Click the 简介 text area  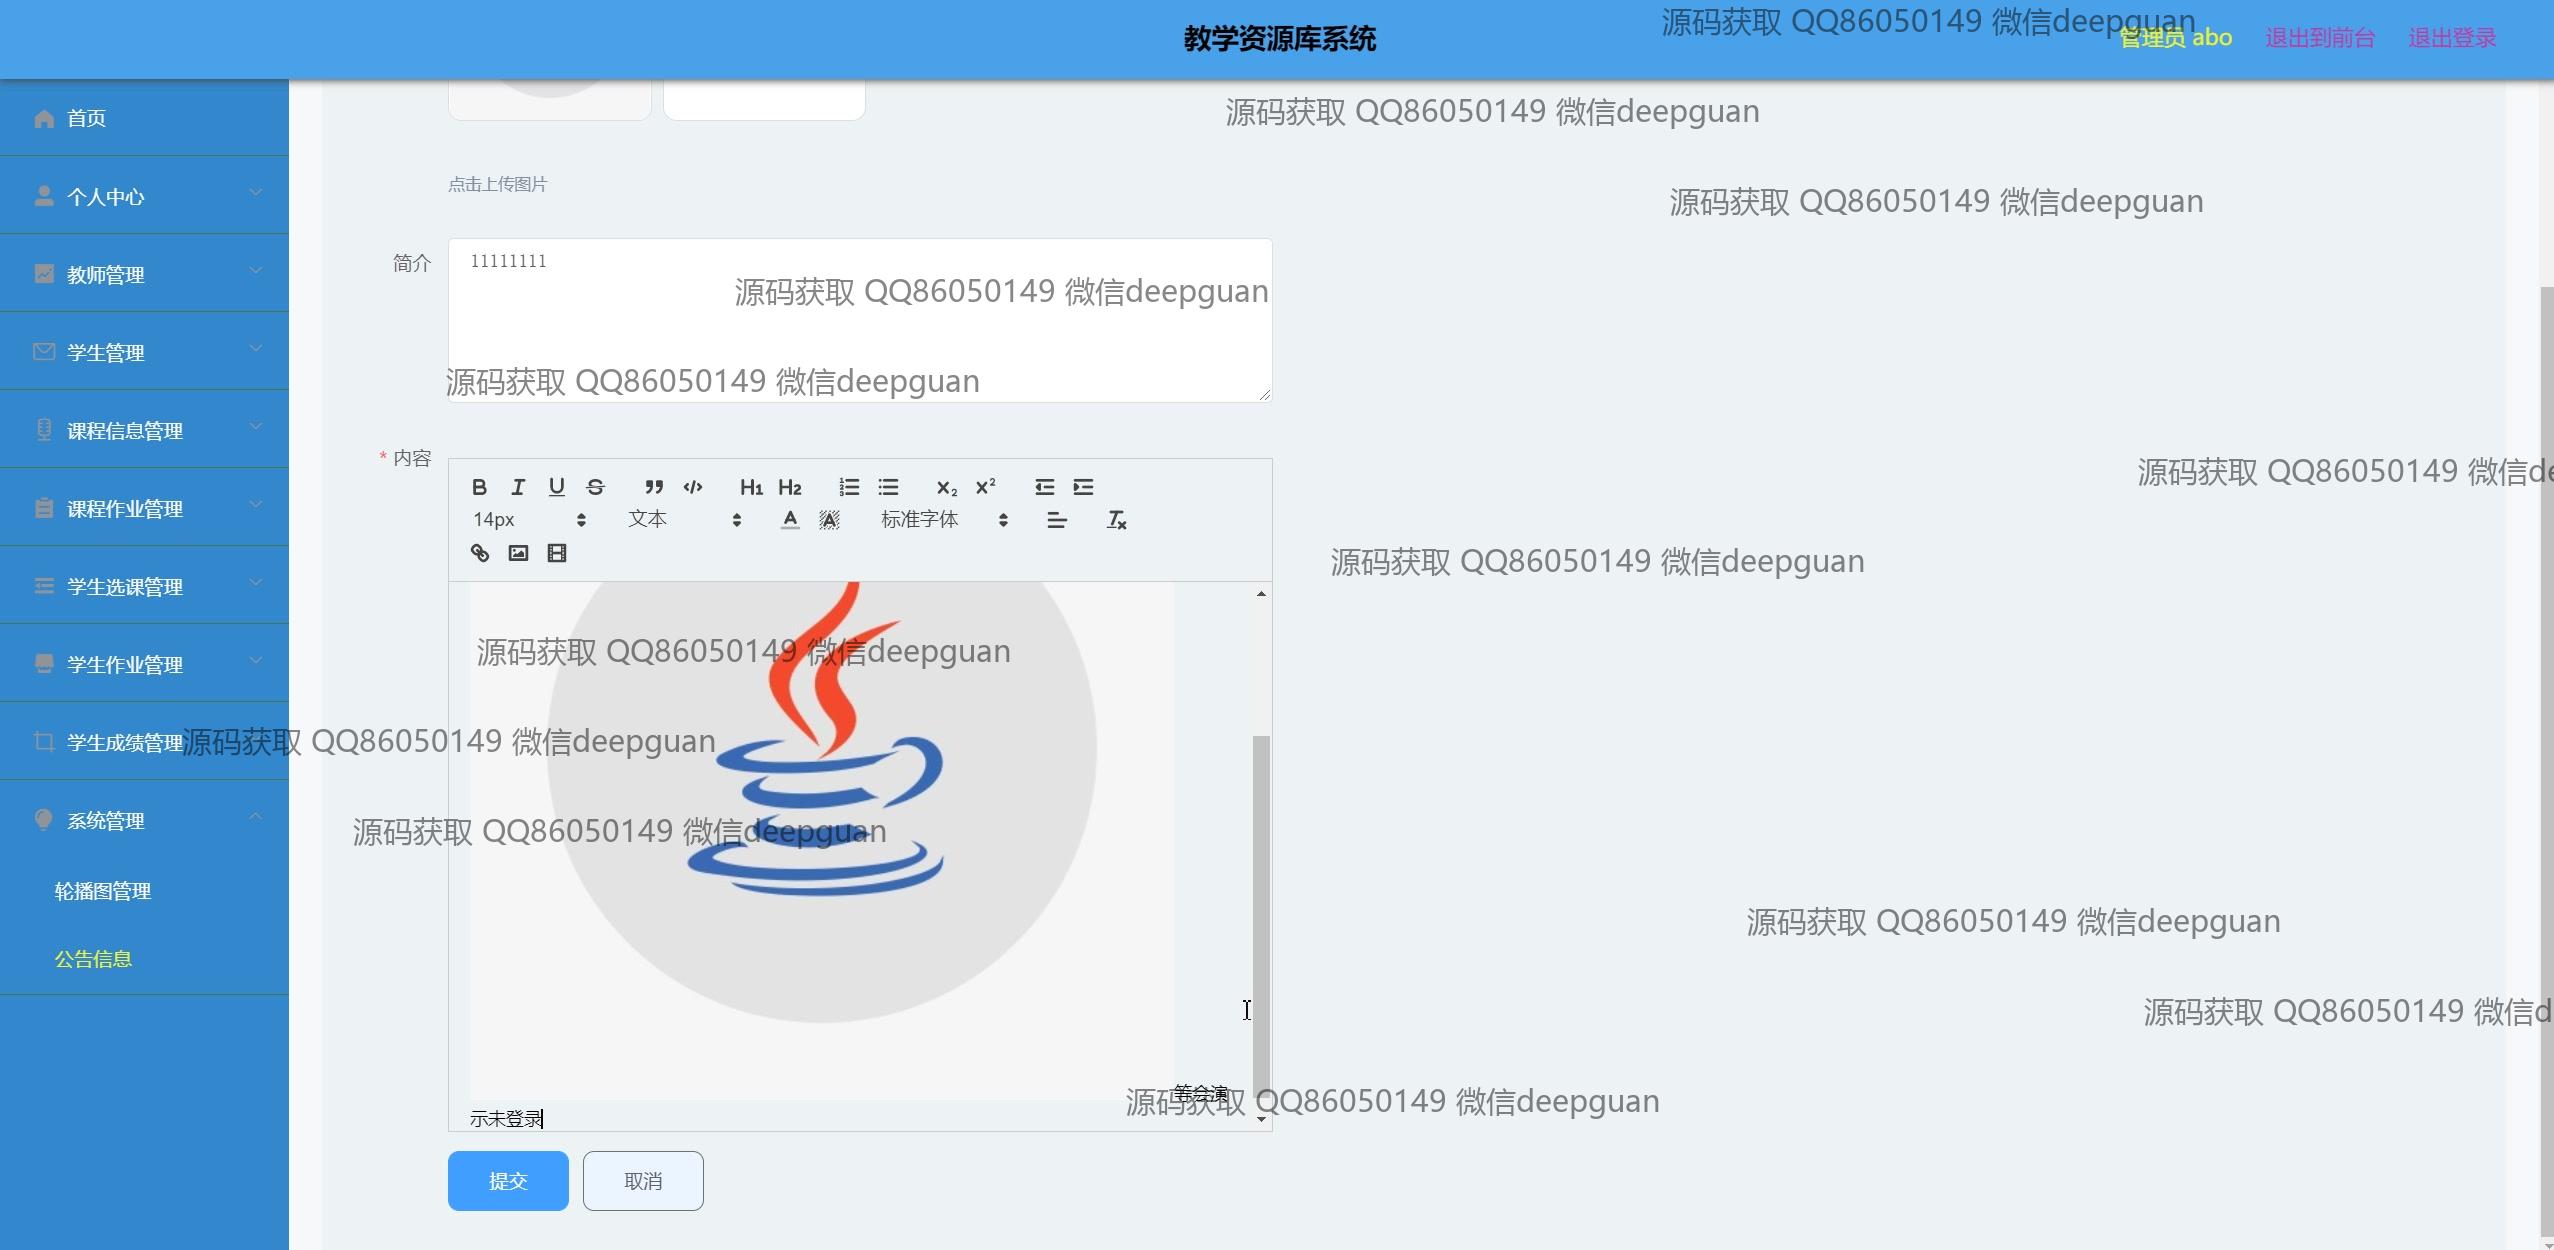click(858, 320)
